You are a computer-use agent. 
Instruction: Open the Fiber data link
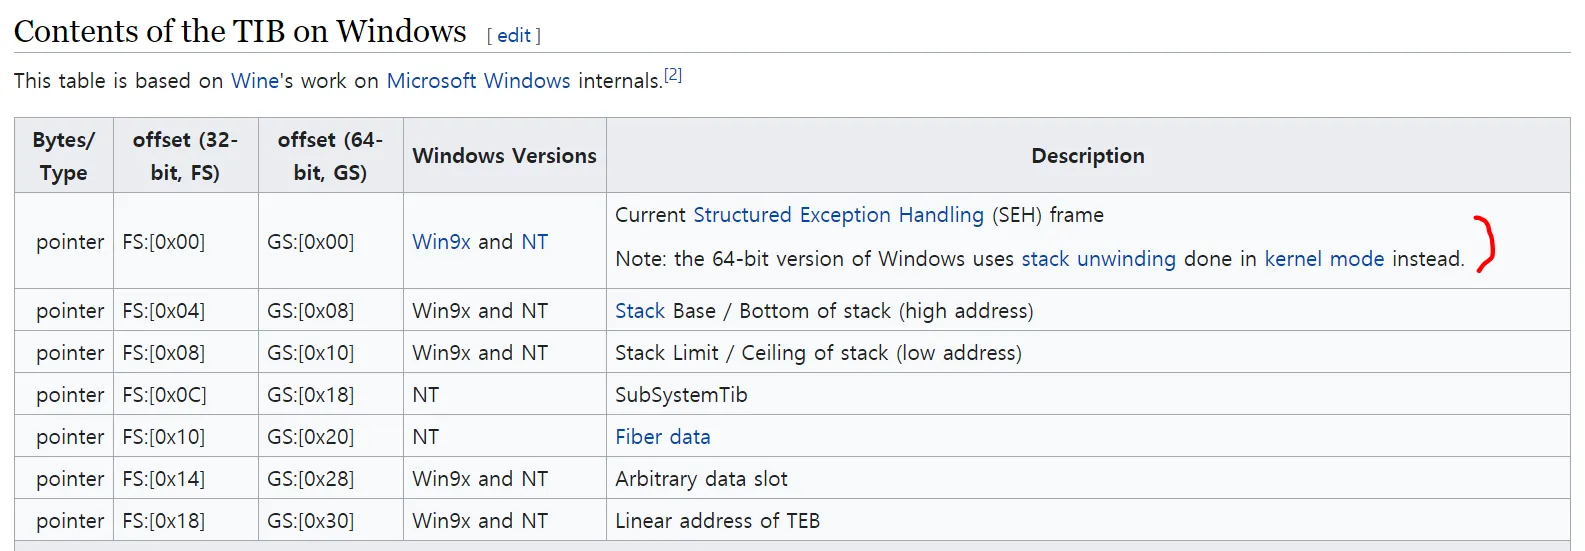point(662,437)
